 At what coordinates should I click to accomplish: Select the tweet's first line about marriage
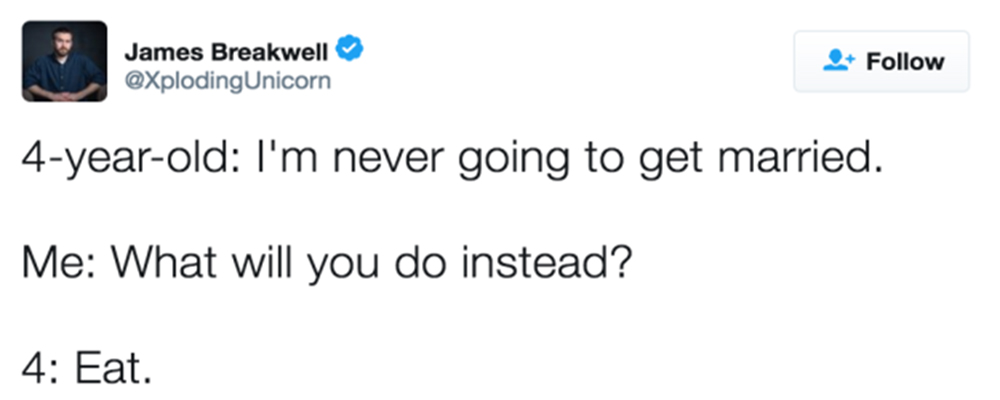pos(453,159)
